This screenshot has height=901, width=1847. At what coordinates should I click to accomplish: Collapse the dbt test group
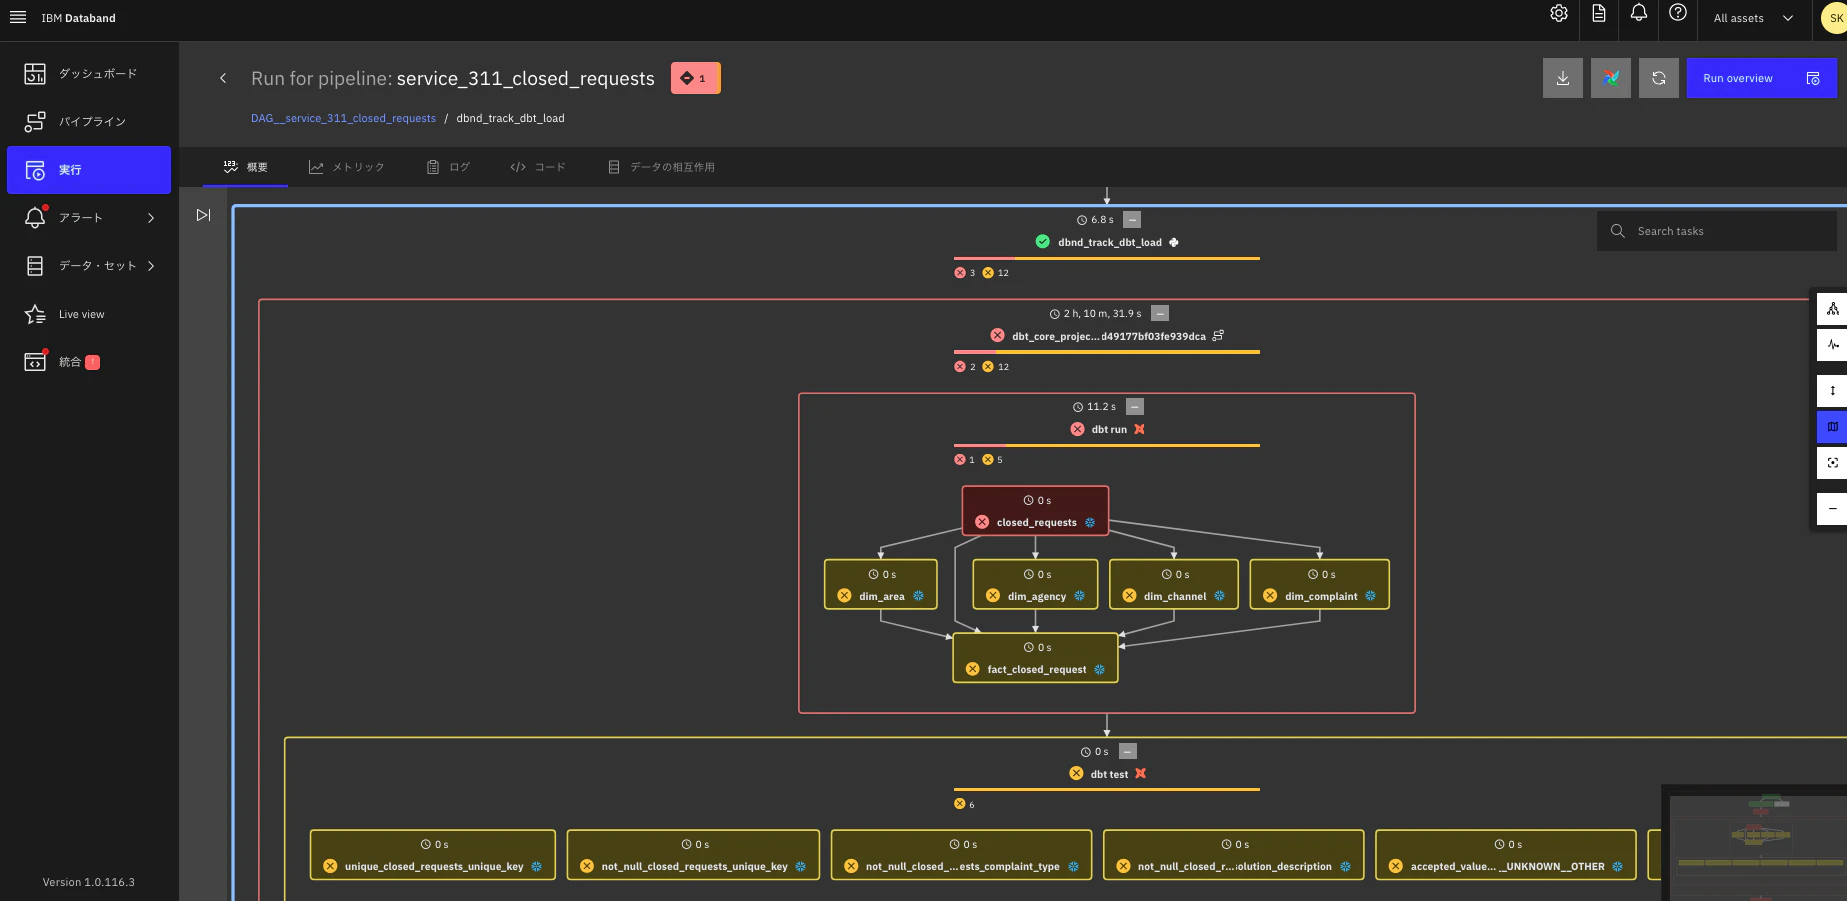pyautogui.click(x=1128, y=752)
